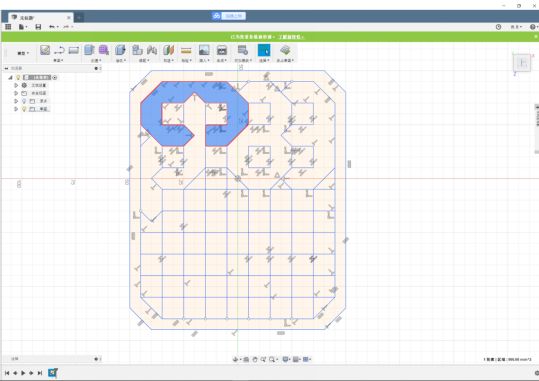This screenshot has height=381, width=539.
Task: Open the Insert menu dropdown
Action: tap(204, 61)
